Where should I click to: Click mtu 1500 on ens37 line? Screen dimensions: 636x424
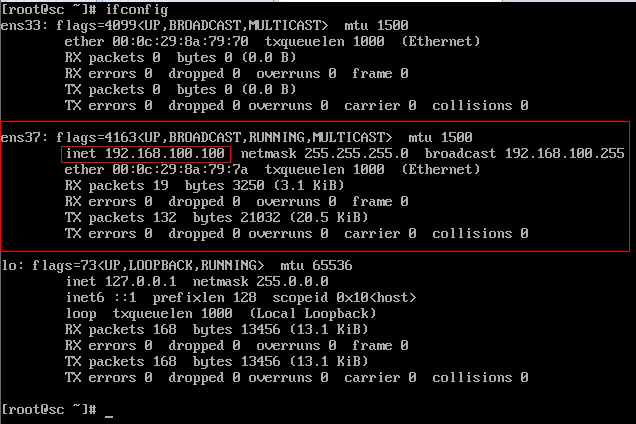point(440,137)
